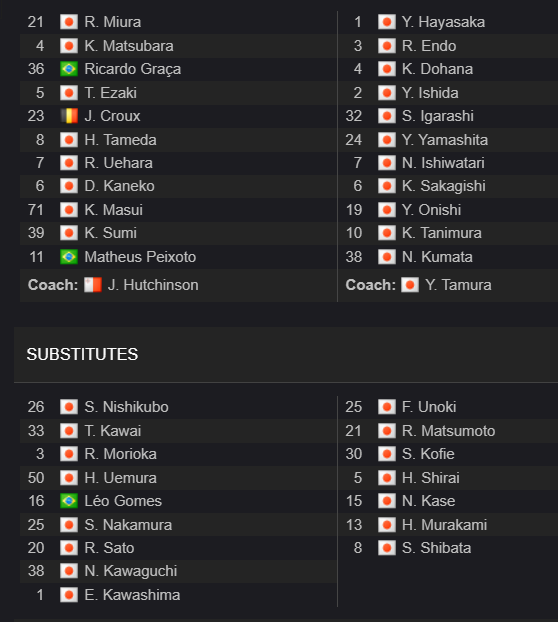Screen dimensions: 558x622
Task: Select K. Tanimura from lineup
Action: 441,233
